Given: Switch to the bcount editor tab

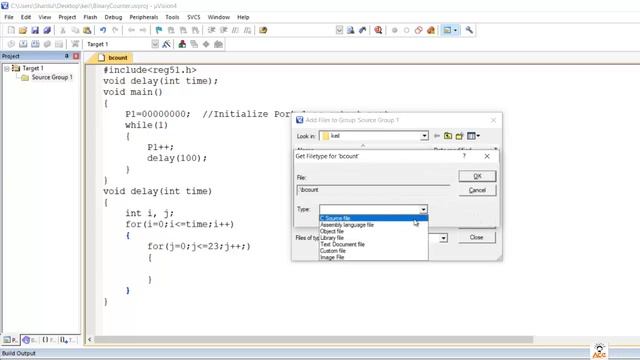Looking at the screenshot, I should point(114,58).
